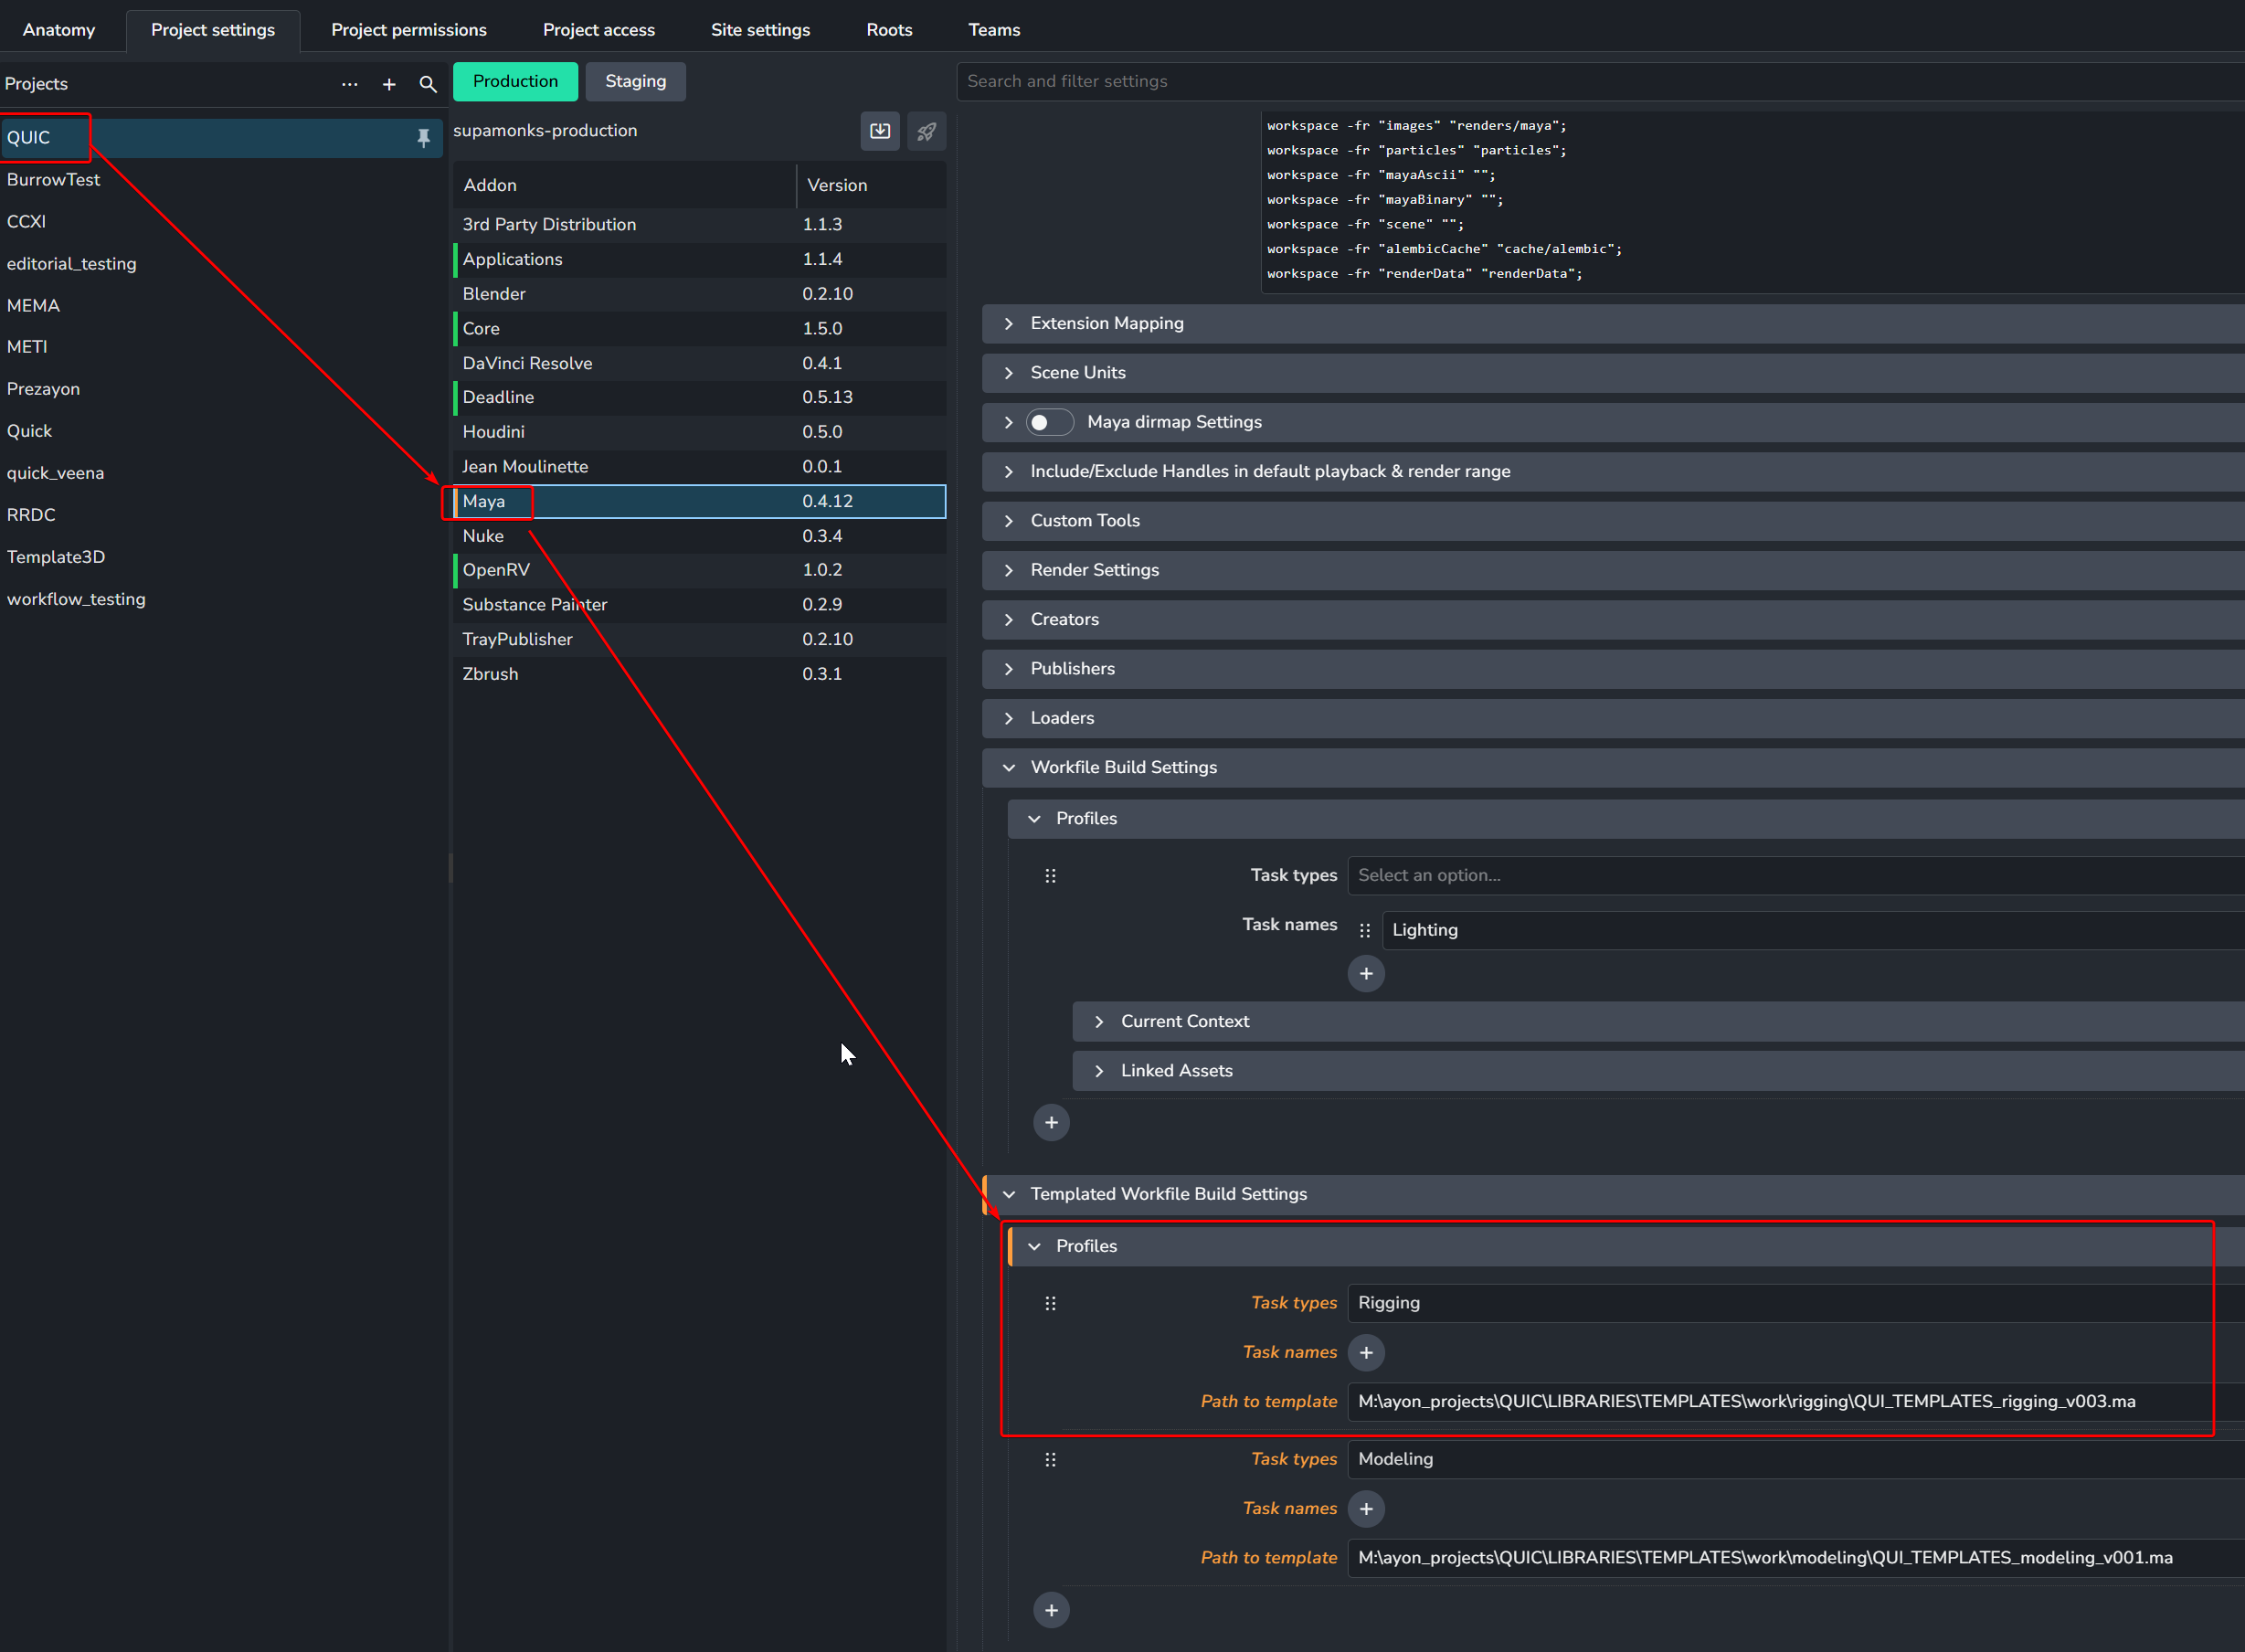Expand the Render Settings section
The height and width of the screenshot is (1652, 2245).
[1094, 570]
